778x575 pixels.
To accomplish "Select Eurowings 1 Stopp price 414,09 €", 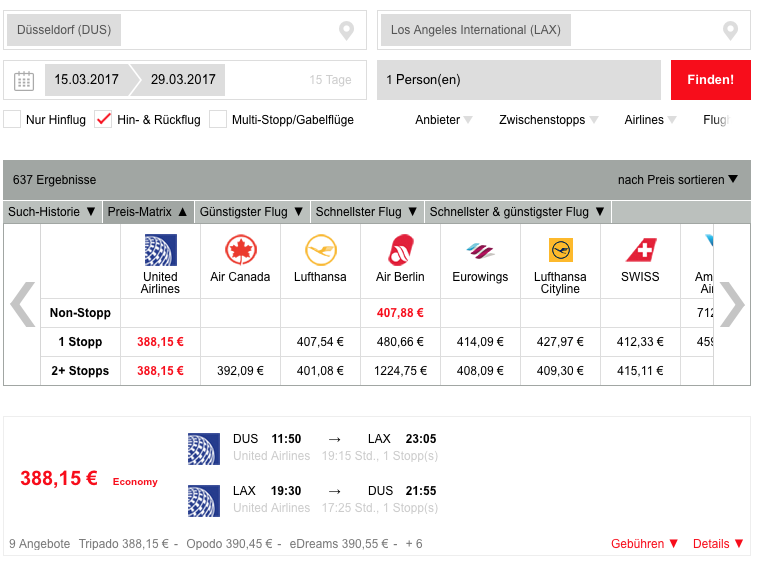I will pos(480,342).
